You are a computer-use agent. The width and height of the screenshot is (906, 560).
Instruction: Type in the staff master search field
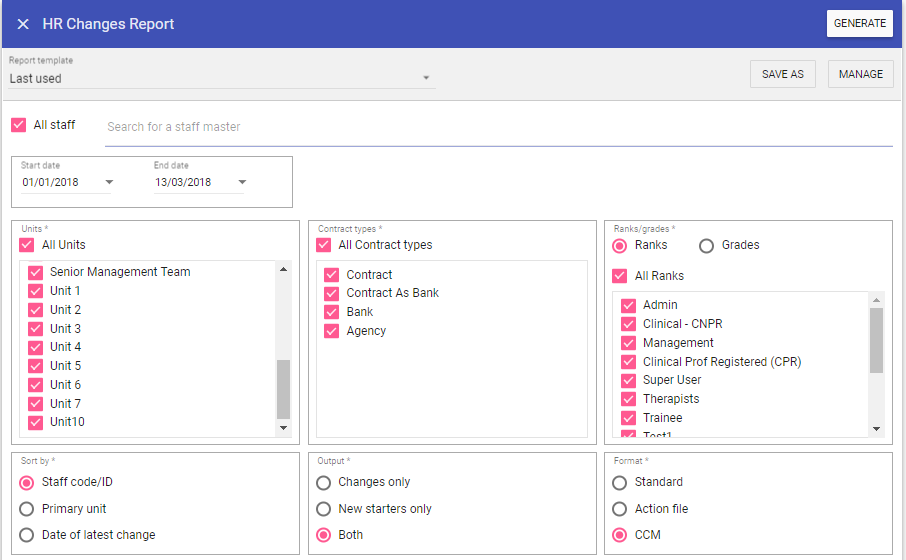pyautogui.click(x=498, y=127)
